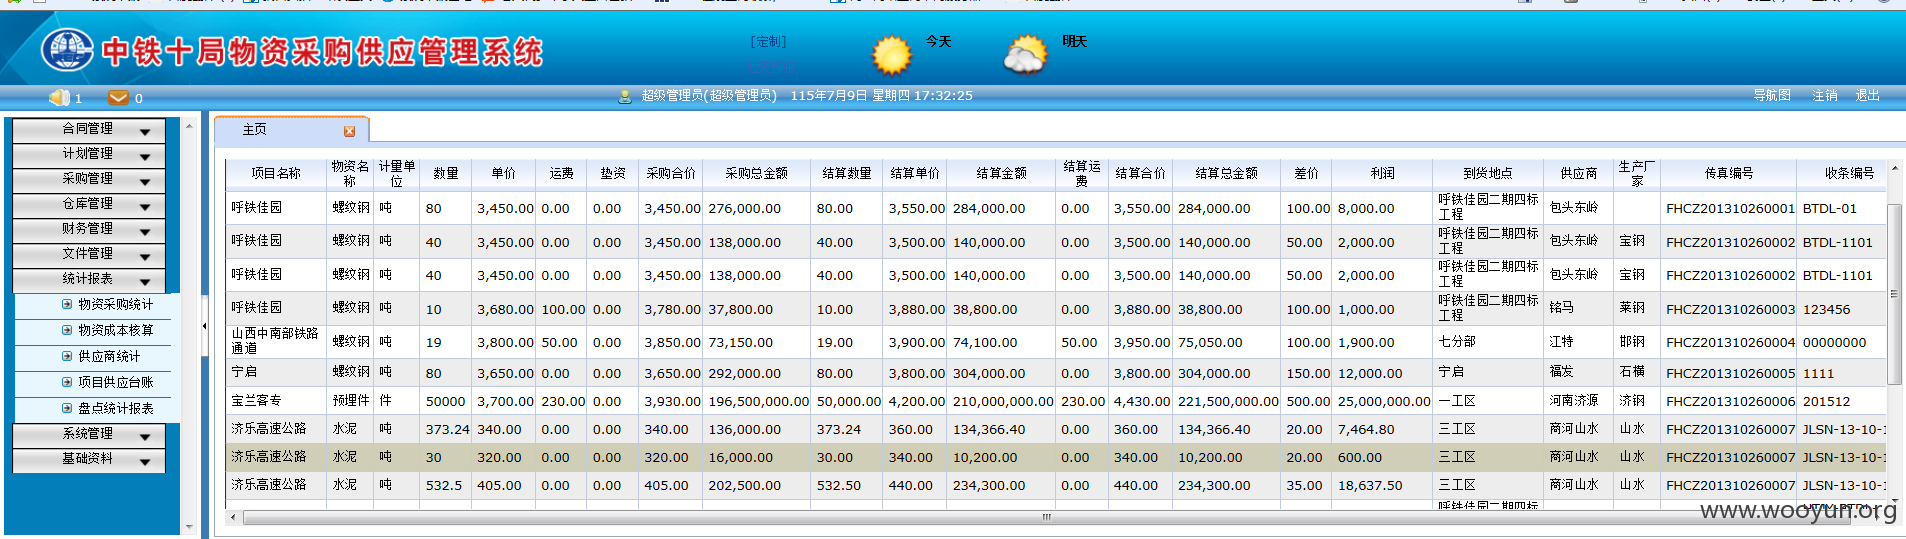Viewport: 1906px width, 539px height.
Task: Open the speaker notification icon showing 1
Action: coord(59,97)
